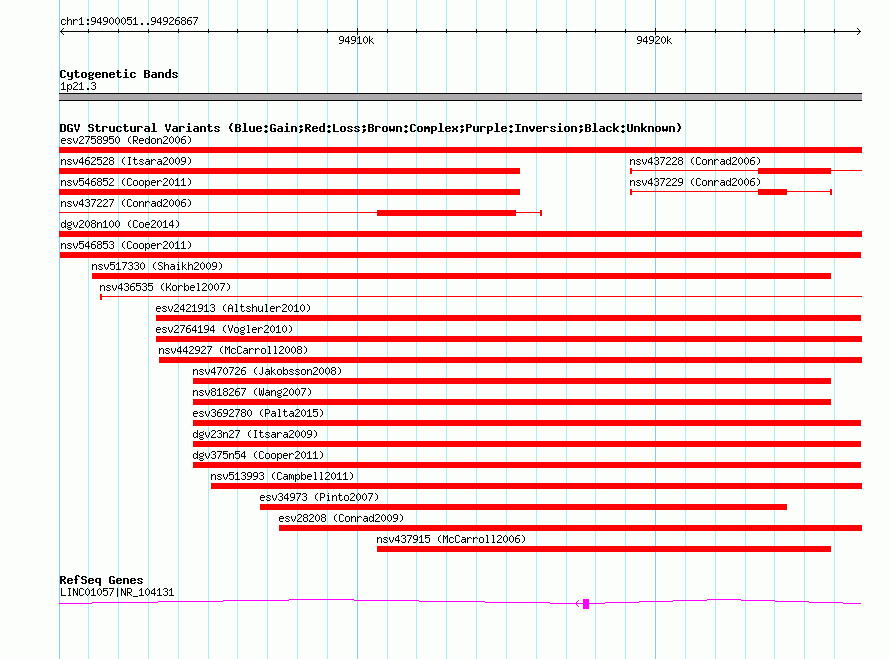
Task: Click the DGV Structural Variants track title
Action: 371,128
